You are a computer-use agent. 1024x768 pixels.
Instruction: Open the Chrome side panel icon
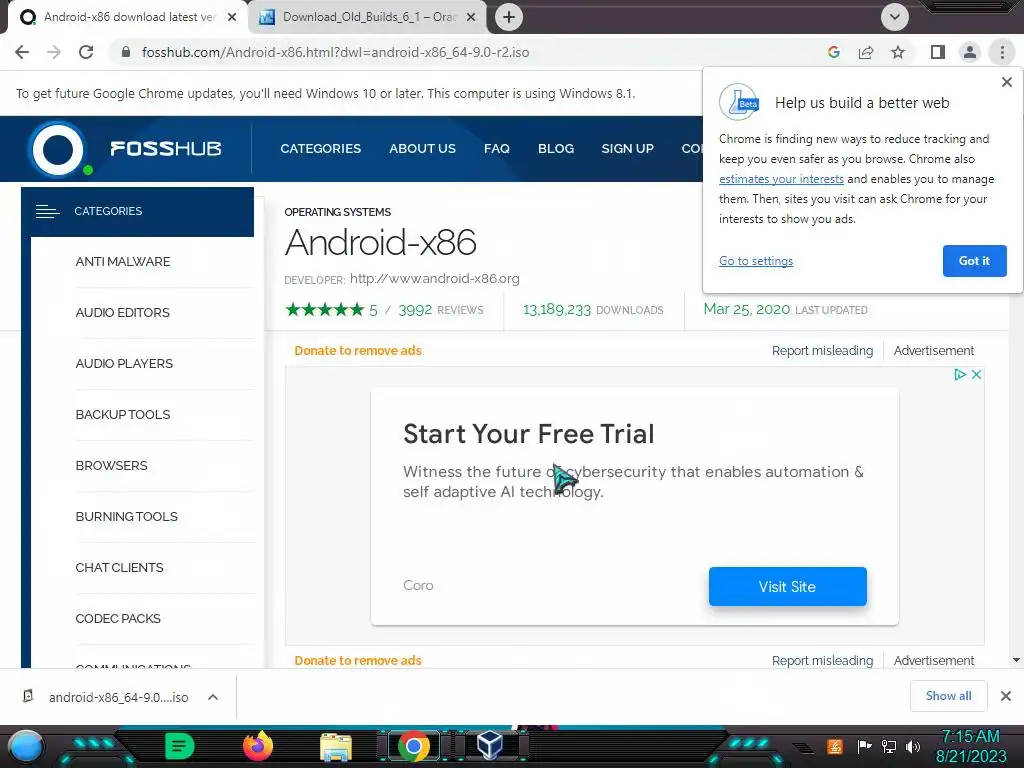pyautogui.click(x=938, y=52)
